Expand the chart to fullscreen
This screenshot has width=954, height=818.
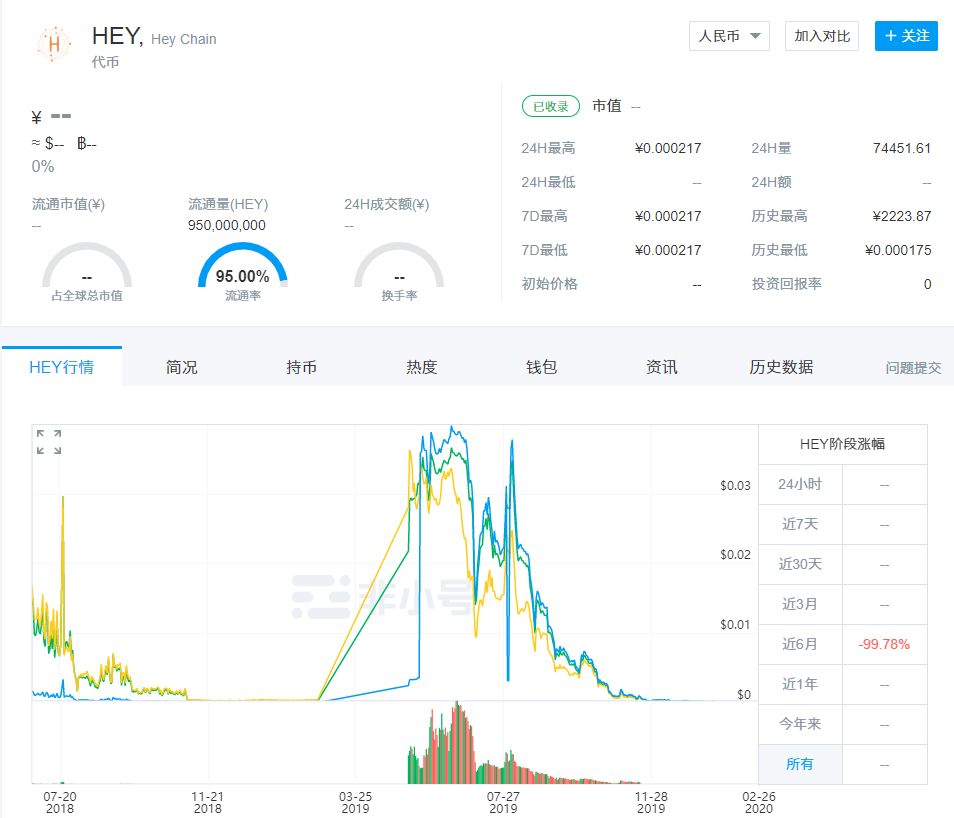(49, 442)
